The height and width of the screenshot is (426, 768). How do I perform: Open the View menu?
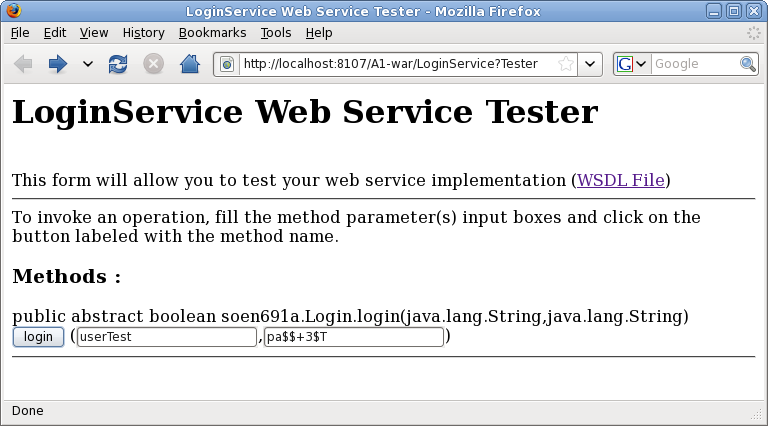click(x=94, y=33)
